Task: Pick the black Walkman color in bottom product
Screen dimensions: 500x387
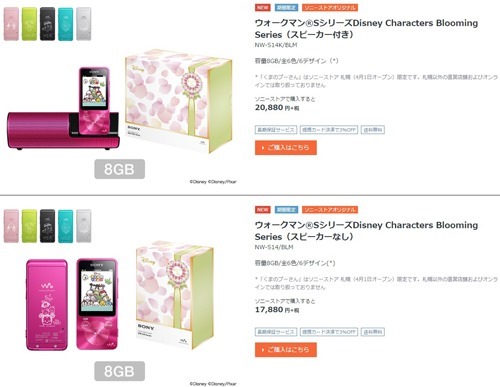Action: click(x=47, y=226)
